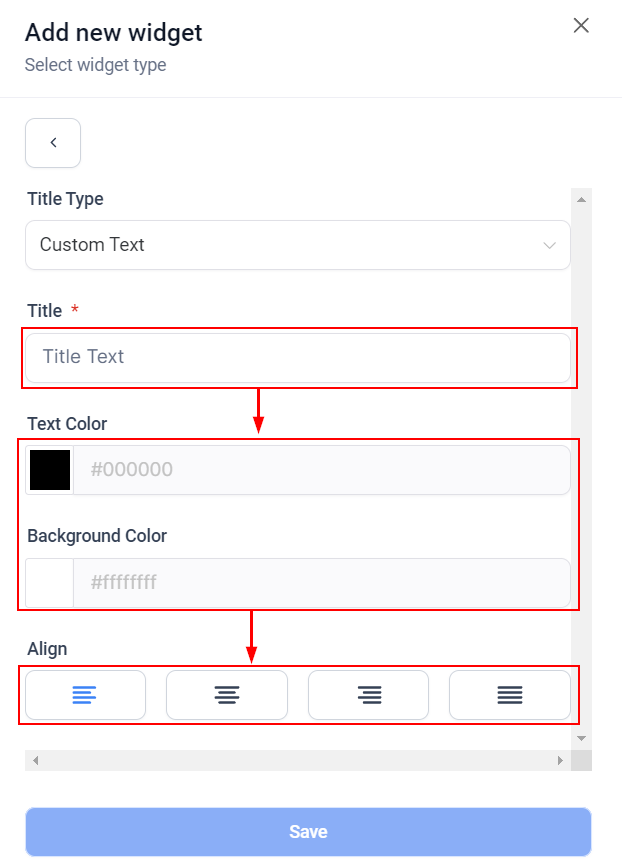Select center align option

(227, 695)
